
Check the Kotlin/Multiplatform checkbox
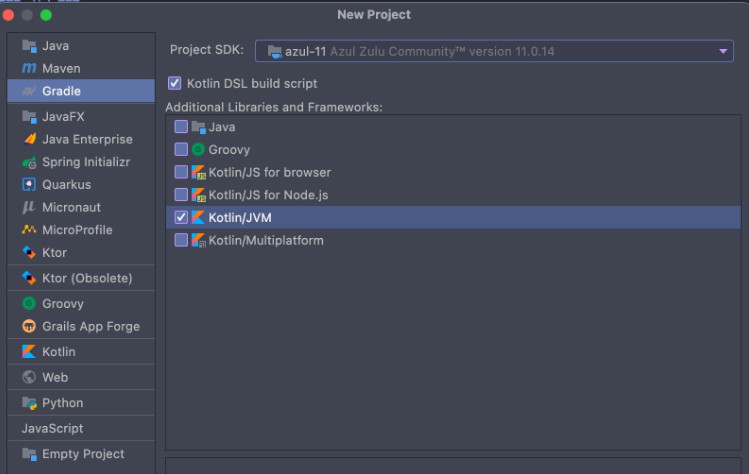click(181, 240)
